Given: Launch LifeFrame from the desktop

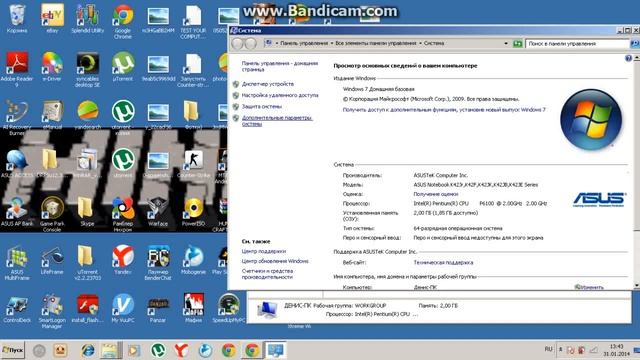Looking at the screenshot, I should pos(52,260).
